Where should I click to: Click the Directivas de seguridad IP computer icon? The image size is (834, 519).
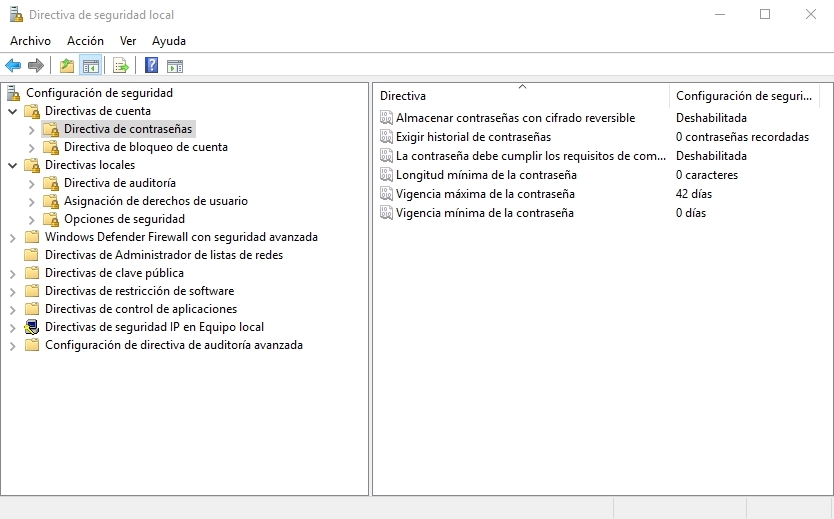tap(32, 327)
